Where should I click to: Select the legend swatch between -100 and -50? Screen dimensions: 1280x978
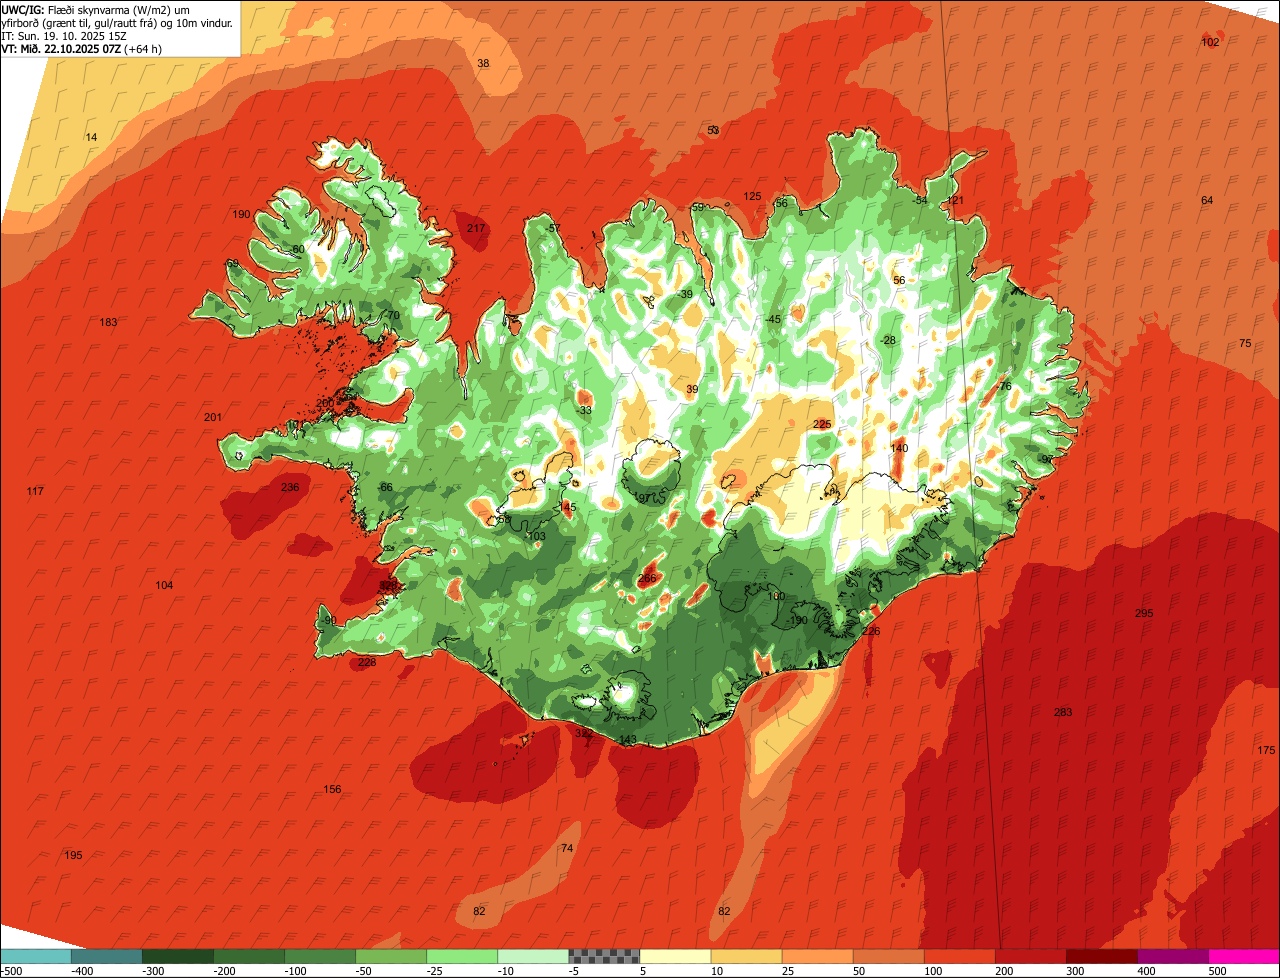320,955
